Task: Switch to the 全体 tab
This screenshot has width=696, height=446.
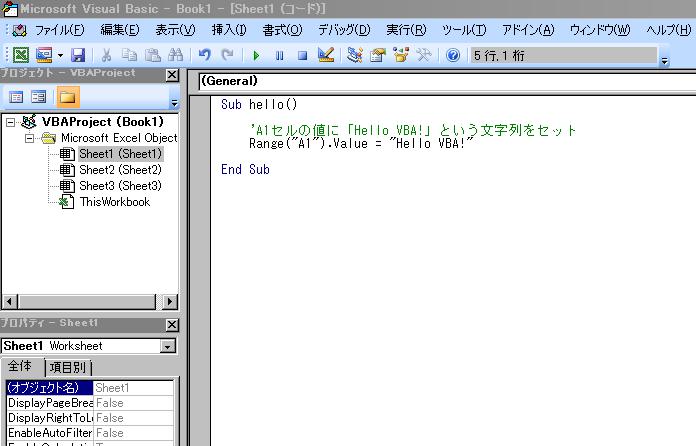Action: click(20, 367)
